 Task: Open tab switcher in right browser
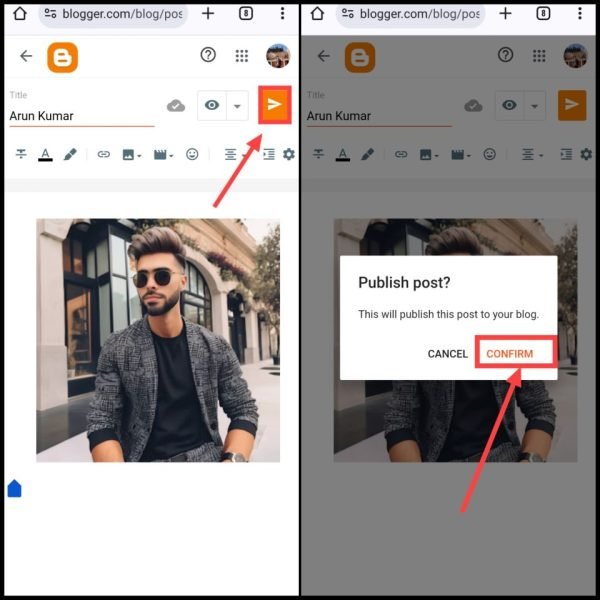coord(543,14)
